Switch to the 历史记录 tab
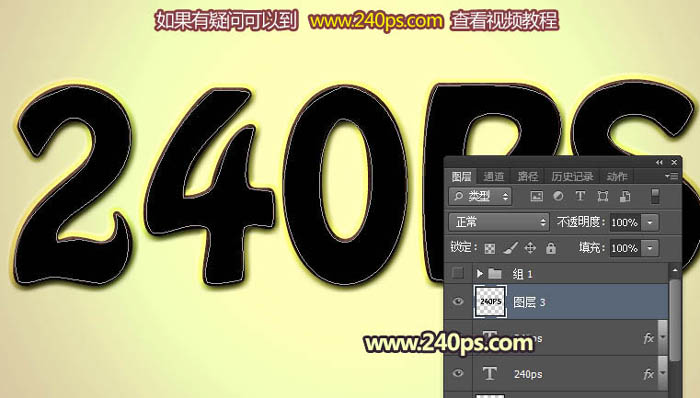The height and width of the screenshot is (398, 700). click(x=572, y=177)
